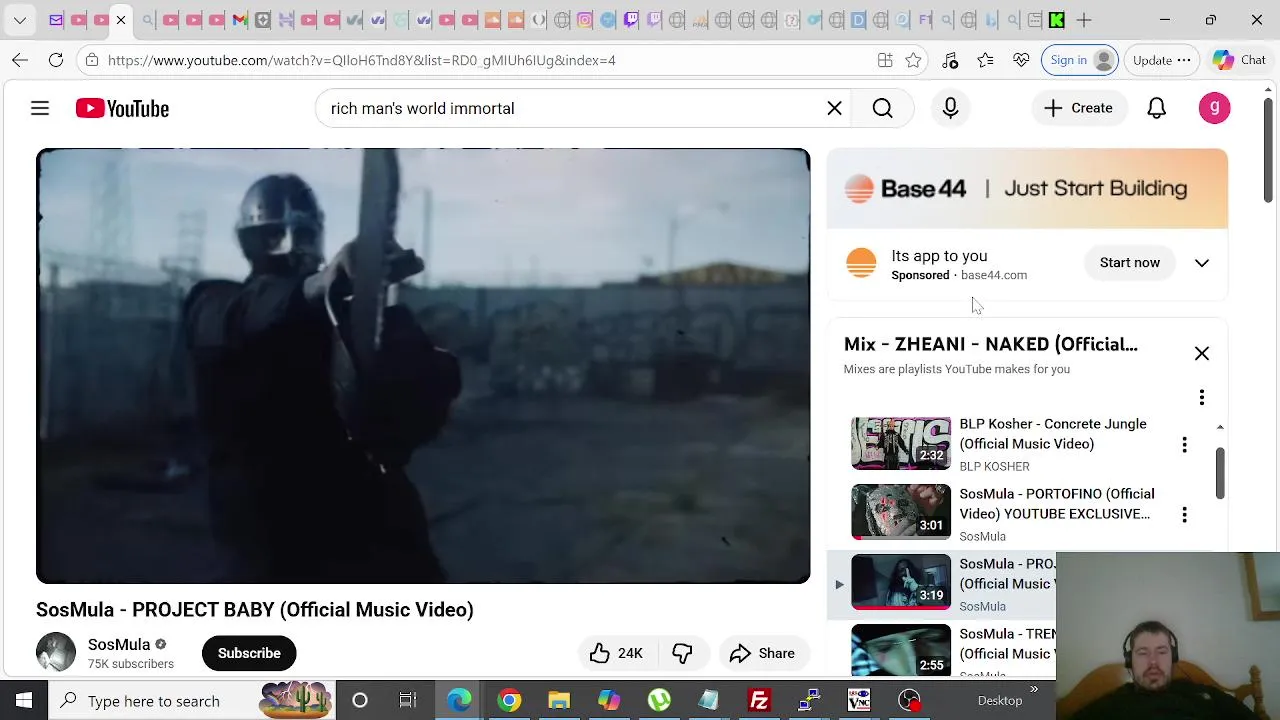Open the YouTube notifications bell
1280x720 pixels.
[1156, 108]
